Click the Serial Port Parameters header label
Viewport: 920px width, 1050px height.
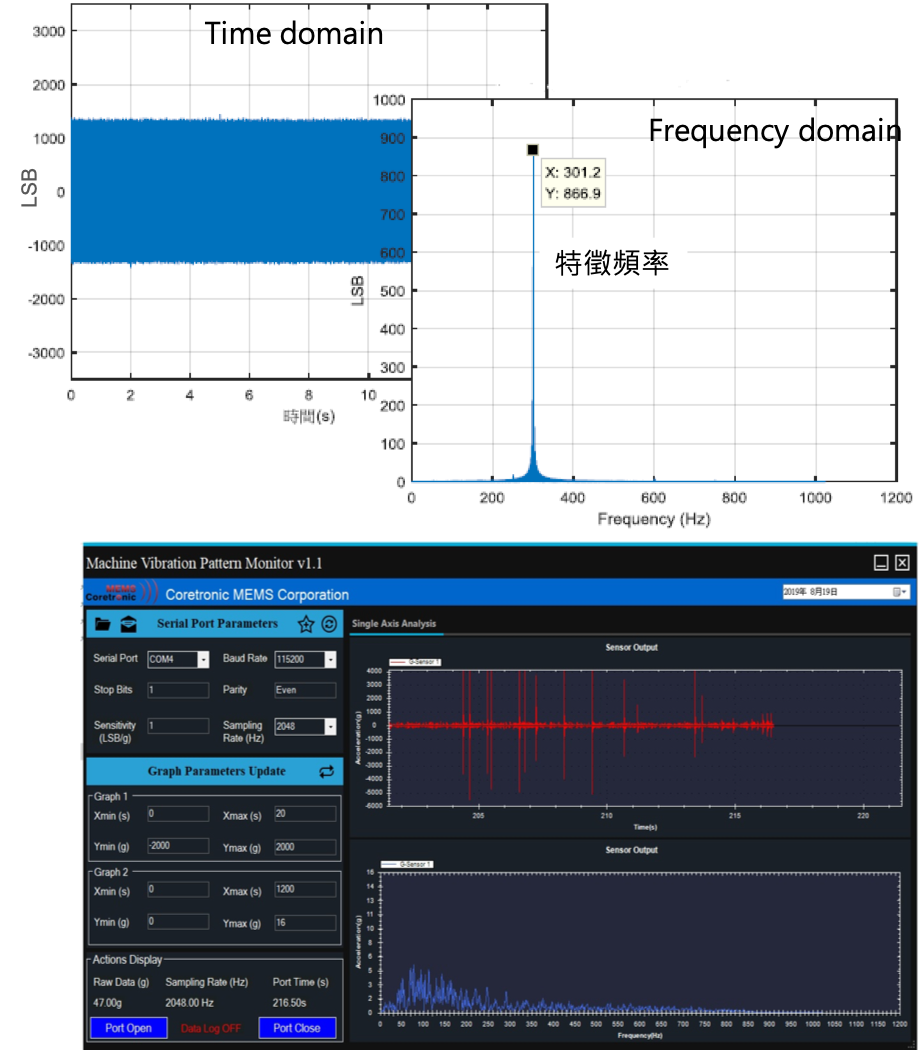(218, 623)
